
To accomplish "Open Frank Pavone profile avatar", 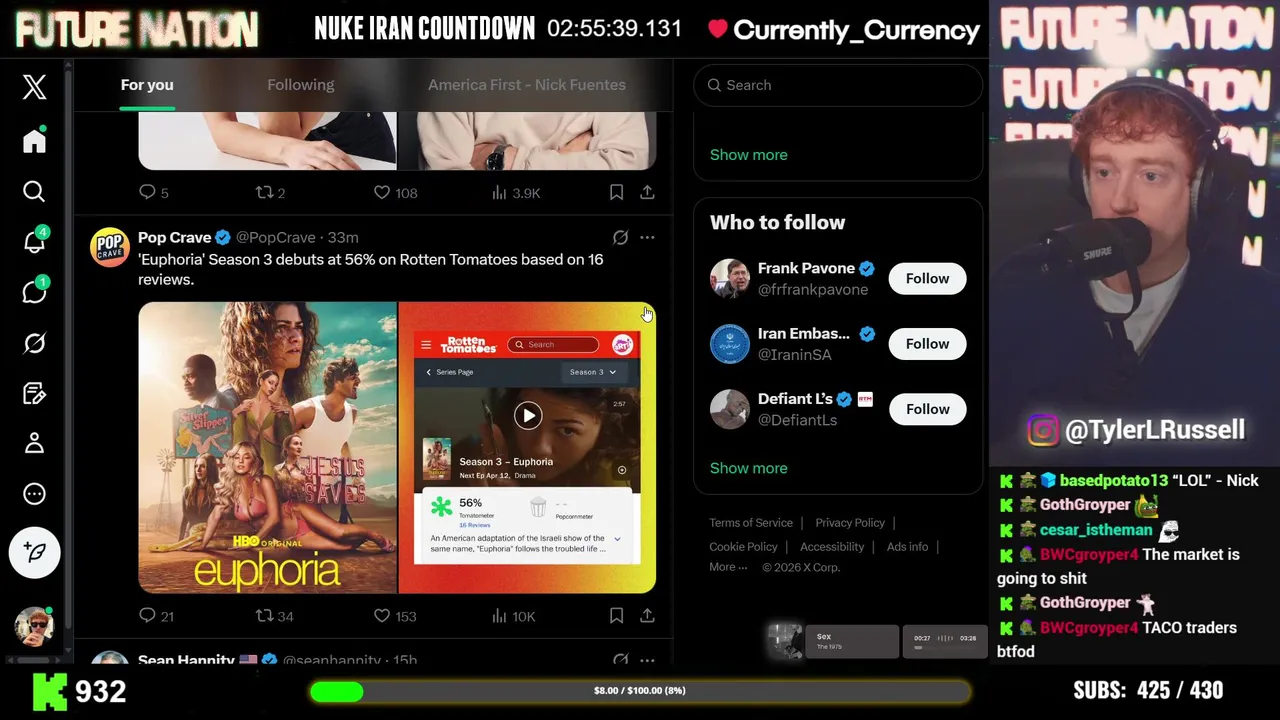I will point(729,279).
